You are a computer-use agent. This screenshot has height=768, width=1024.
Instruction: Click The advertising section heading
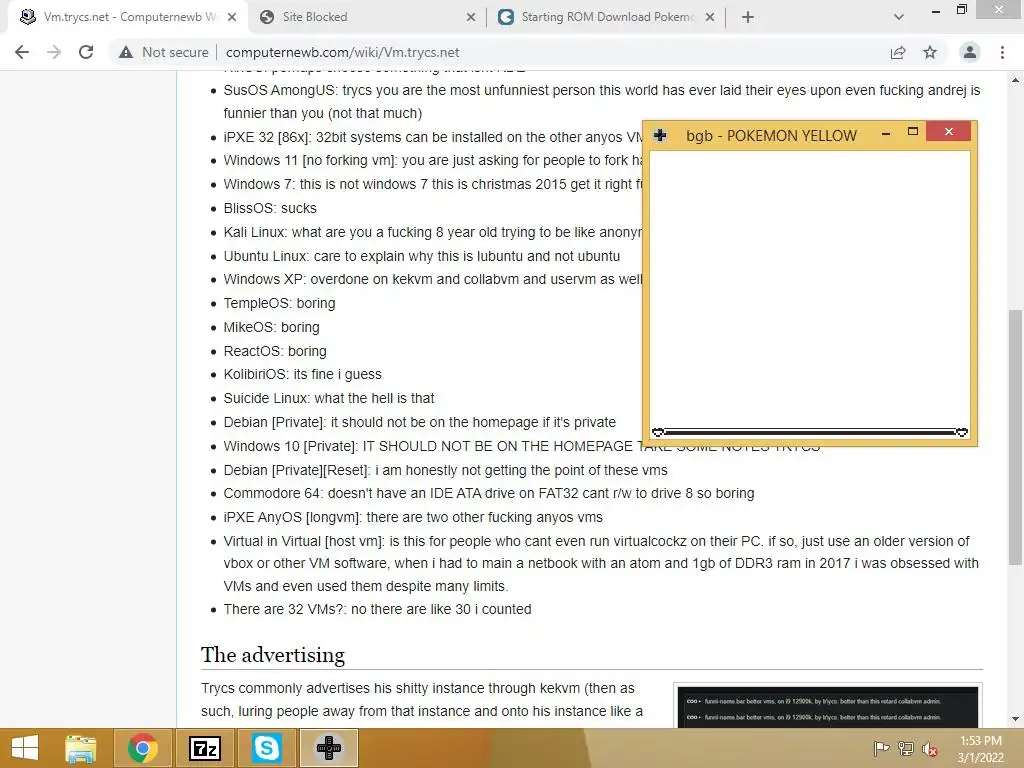point(273,654)
